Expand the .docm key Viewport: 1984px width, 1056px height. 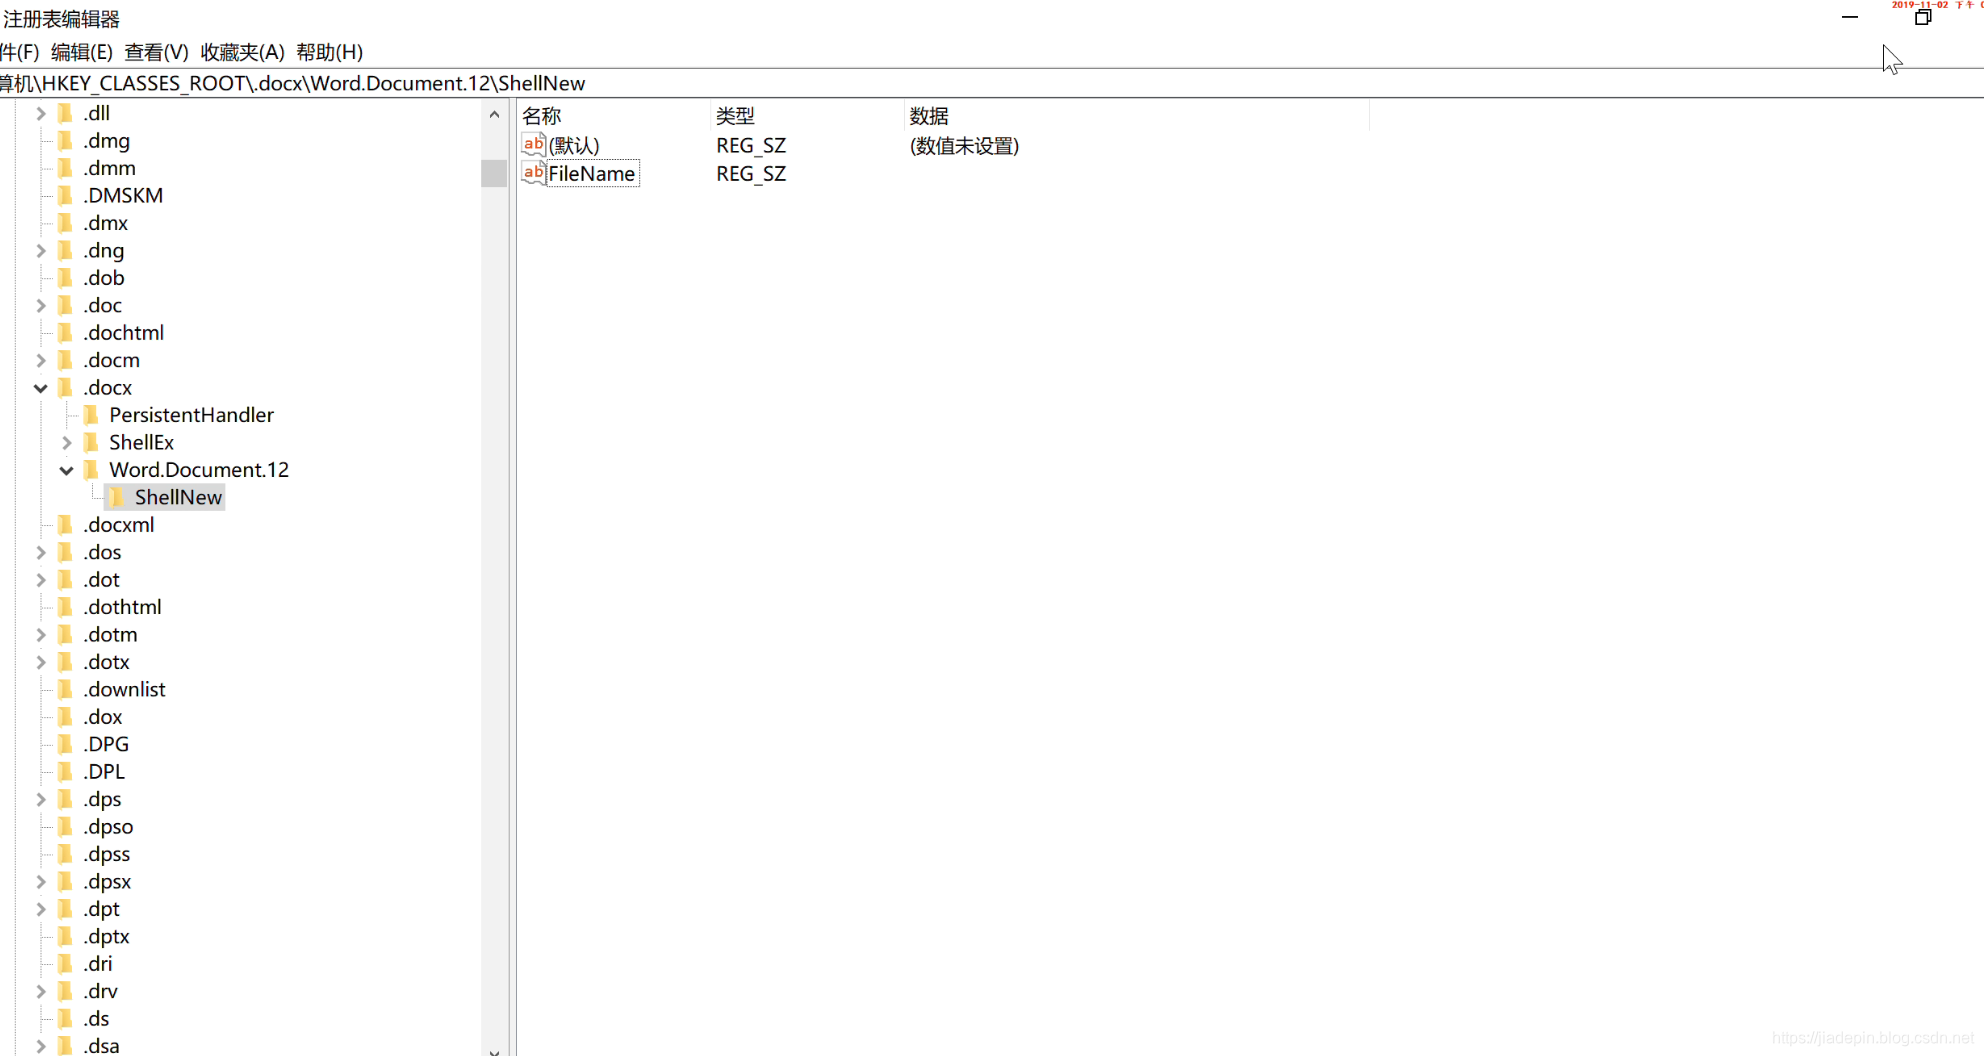click(41, 360)
